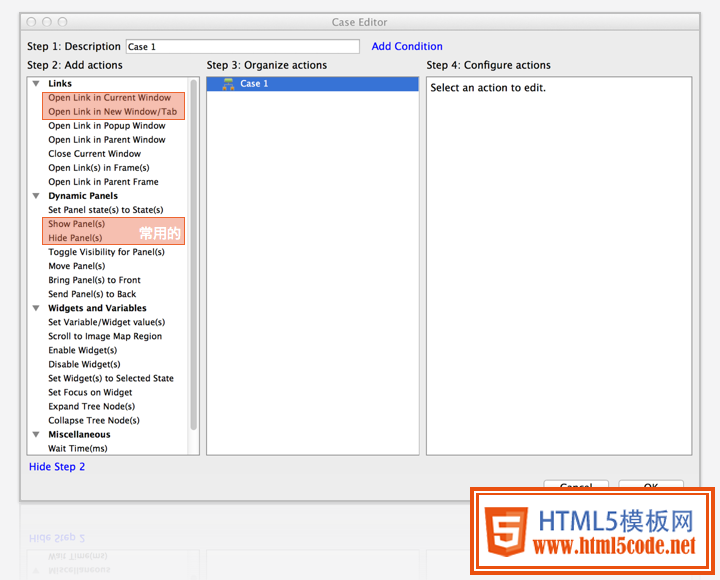The image size is (720, 580).
Task: Click into the Description text field
Action: pos(241,46)
